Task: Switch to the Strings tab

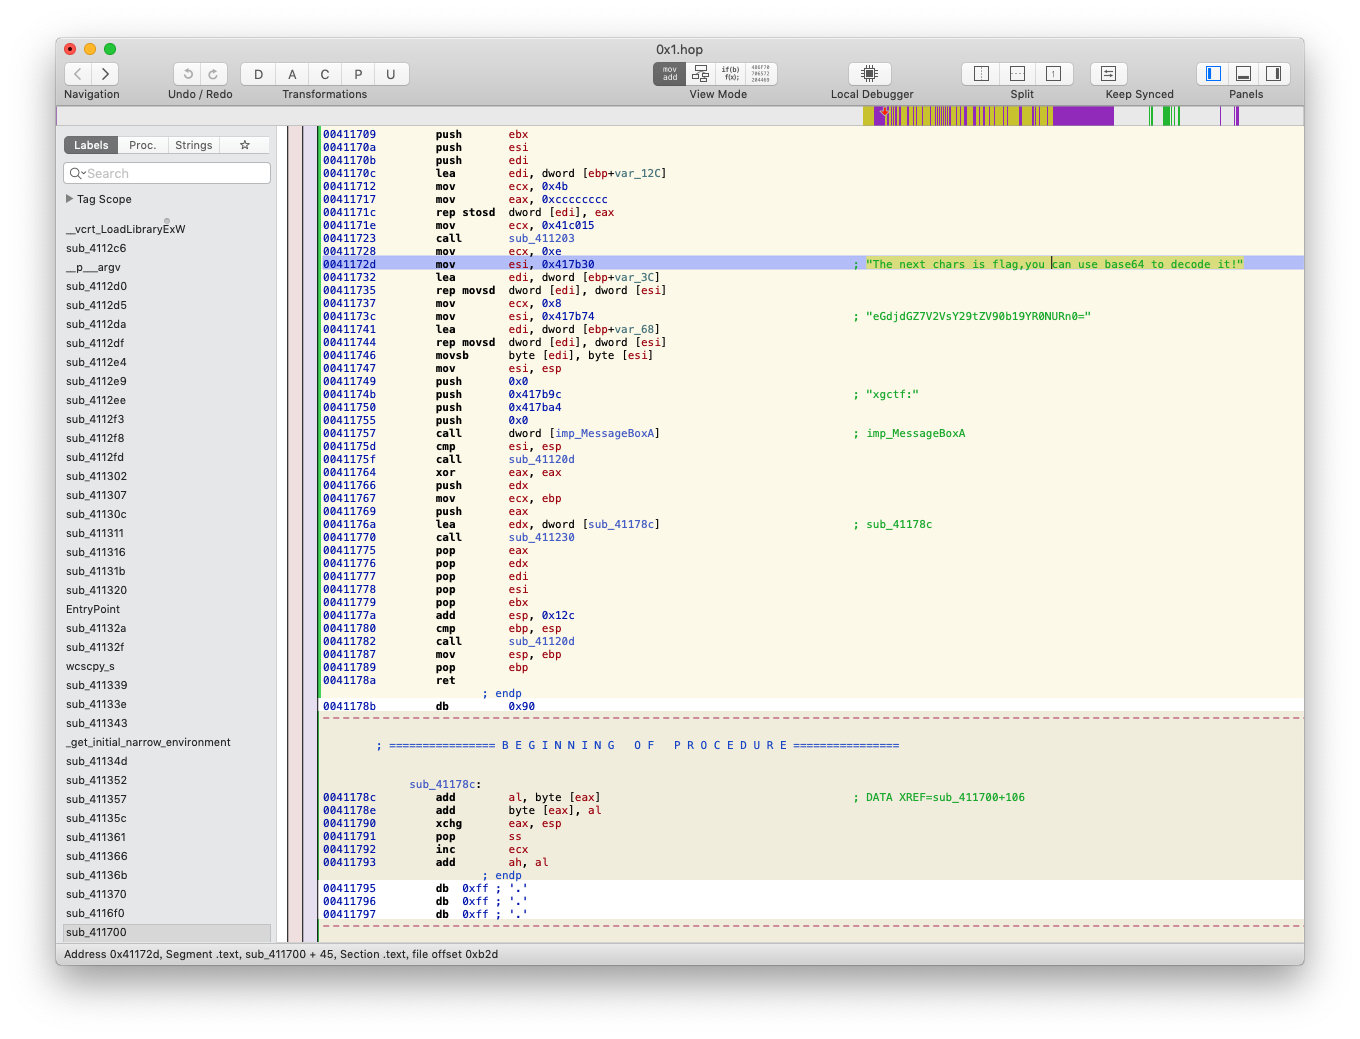Action: click(193, 145)
